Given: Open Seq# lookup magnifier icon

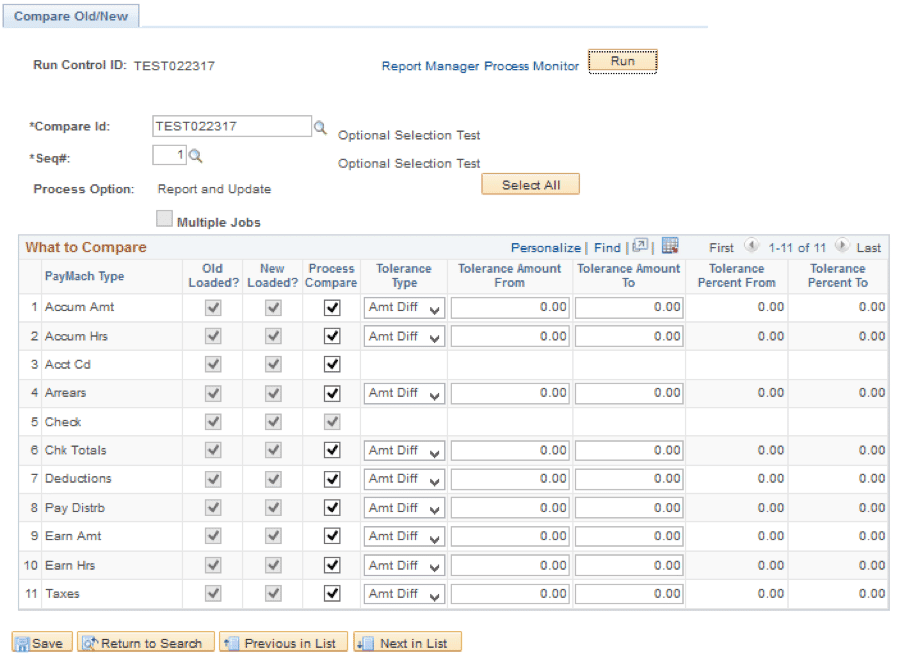Looking at the screenshot, I should point(196,156).
